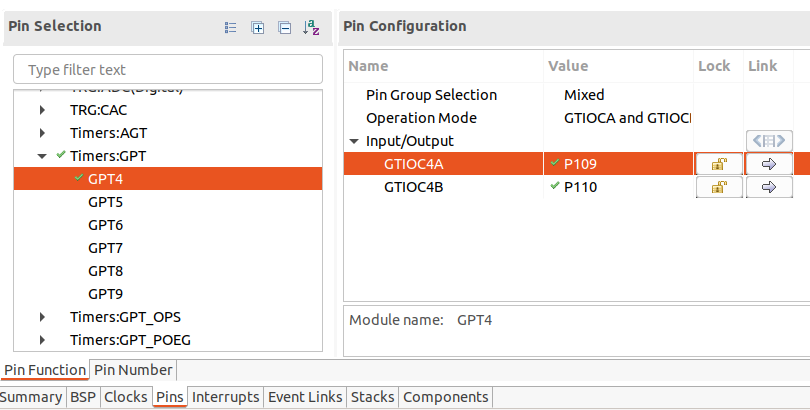Select GPT5 in the pin tree
This screenshot has height=410, width=810.
(x=105, y=202)
